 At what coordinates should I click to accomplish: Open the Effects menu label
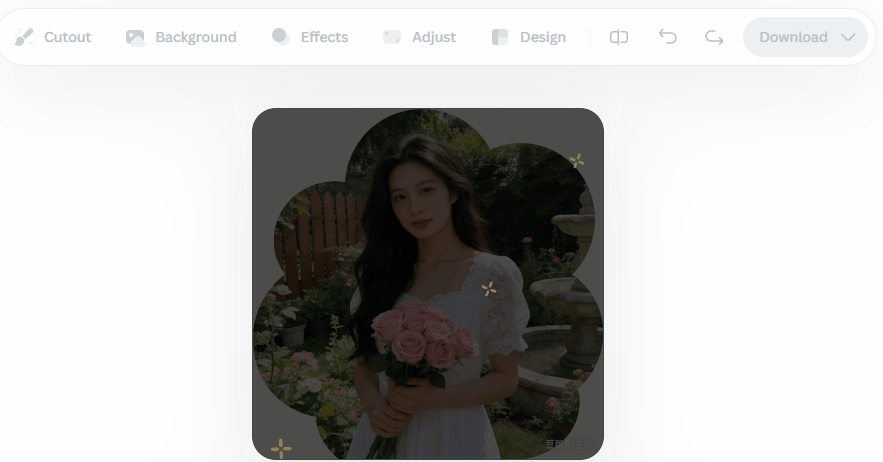pyautogui.click(x=324, y=37)
